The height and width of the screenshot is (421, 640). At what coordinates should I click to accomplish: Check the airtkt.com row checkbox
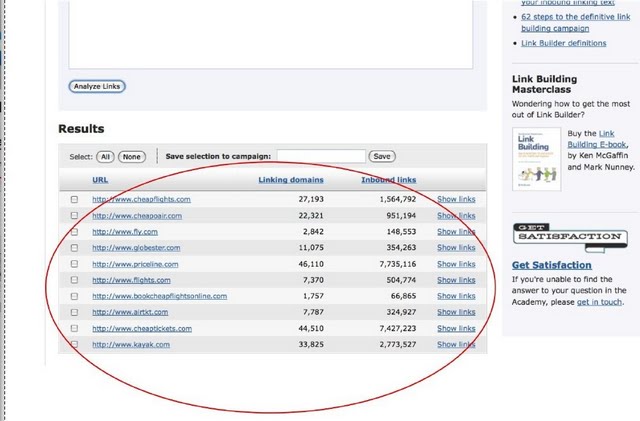click(74, 312)
